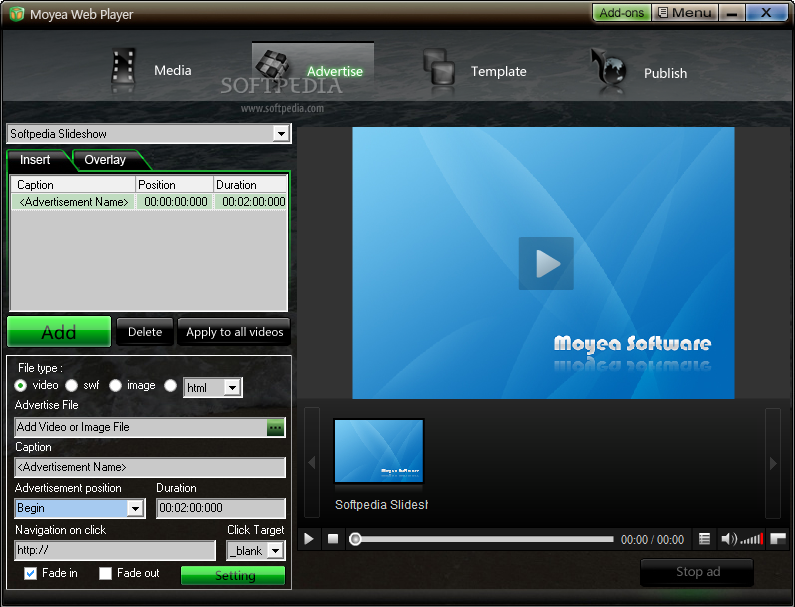Viewport: 795px width, 607px height.
Task: Click the Moyea Web Player title bar logo
Action: [17, 14]
